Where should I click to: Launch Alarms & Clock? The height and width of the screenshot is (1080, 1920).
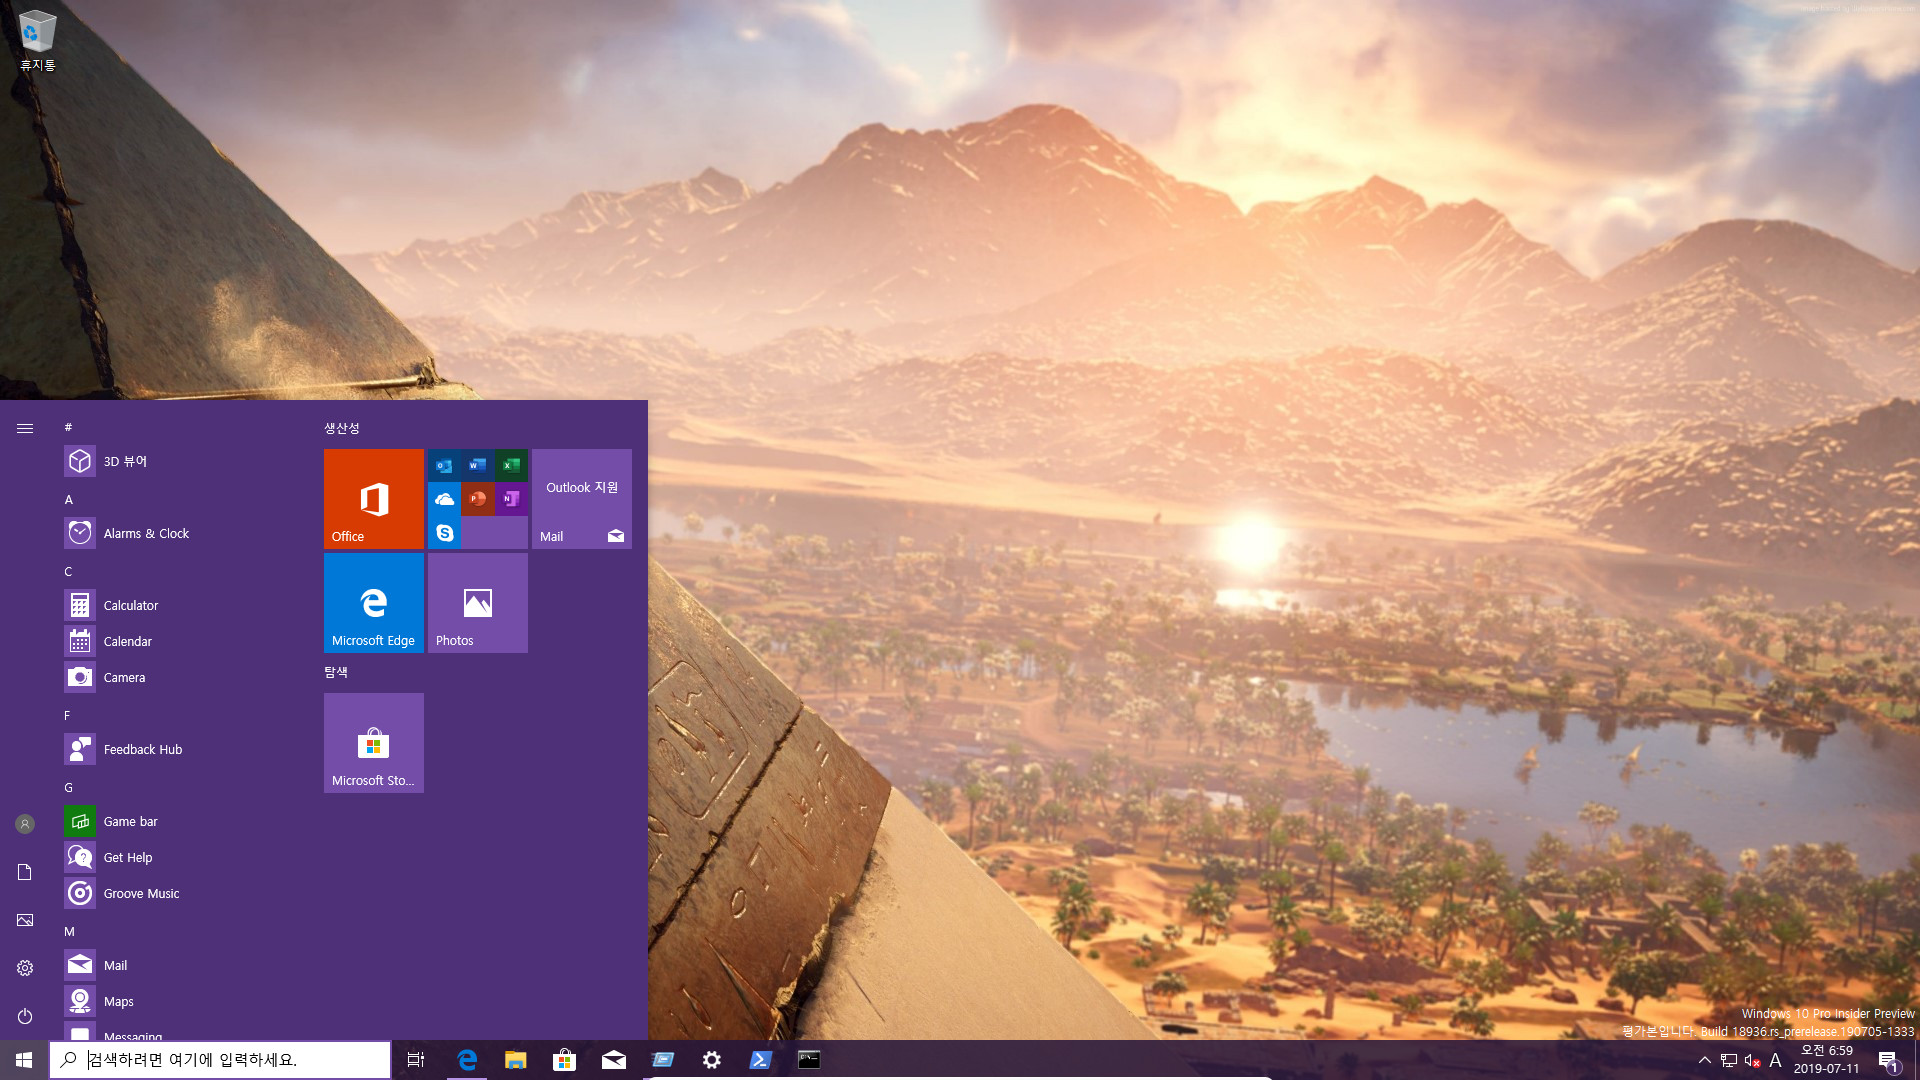(180, 533)
